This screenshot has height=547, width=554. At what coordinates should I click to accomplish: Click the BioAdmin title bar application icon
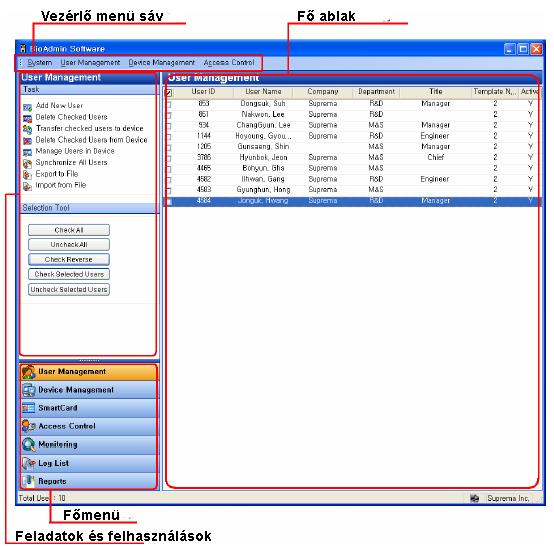tap(23, 48)
